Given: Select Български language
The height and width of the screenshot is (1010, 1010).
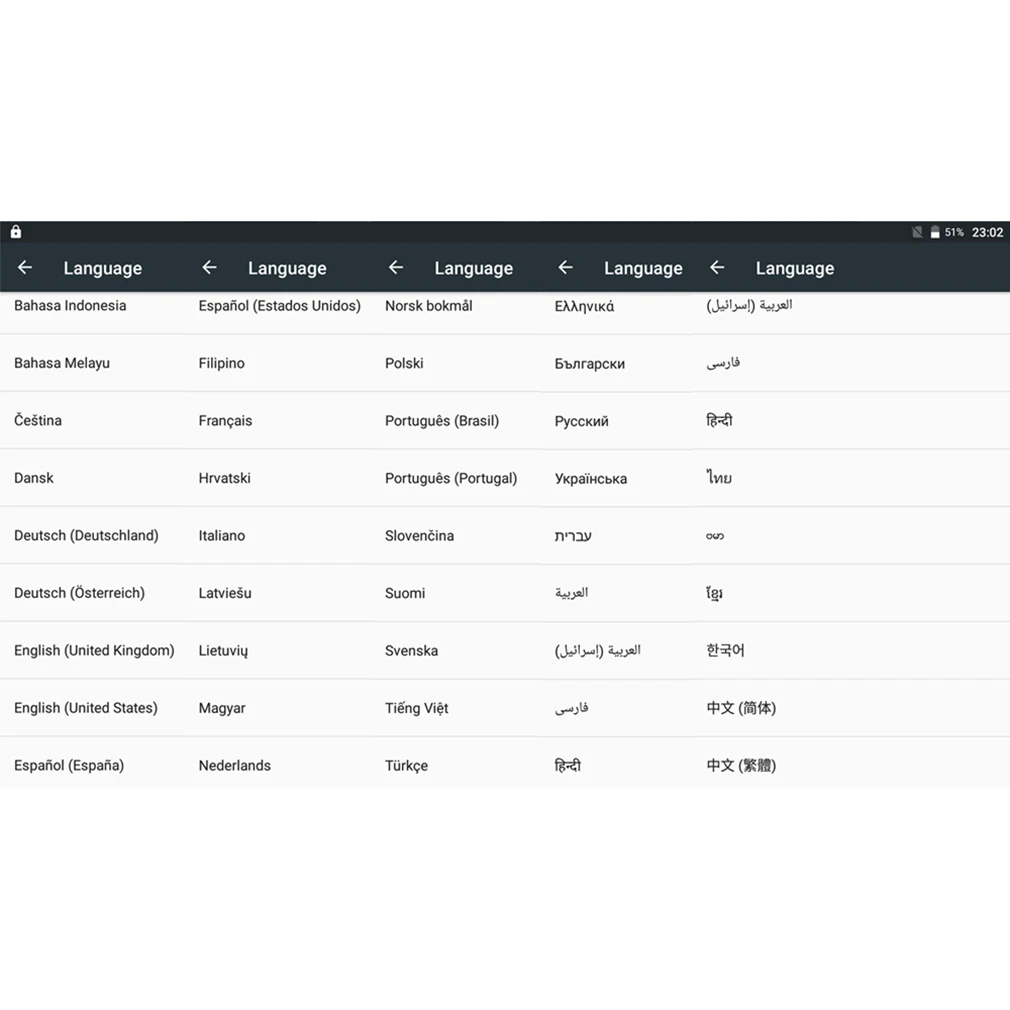Looking at the screenshot, I should click(589, 364).
